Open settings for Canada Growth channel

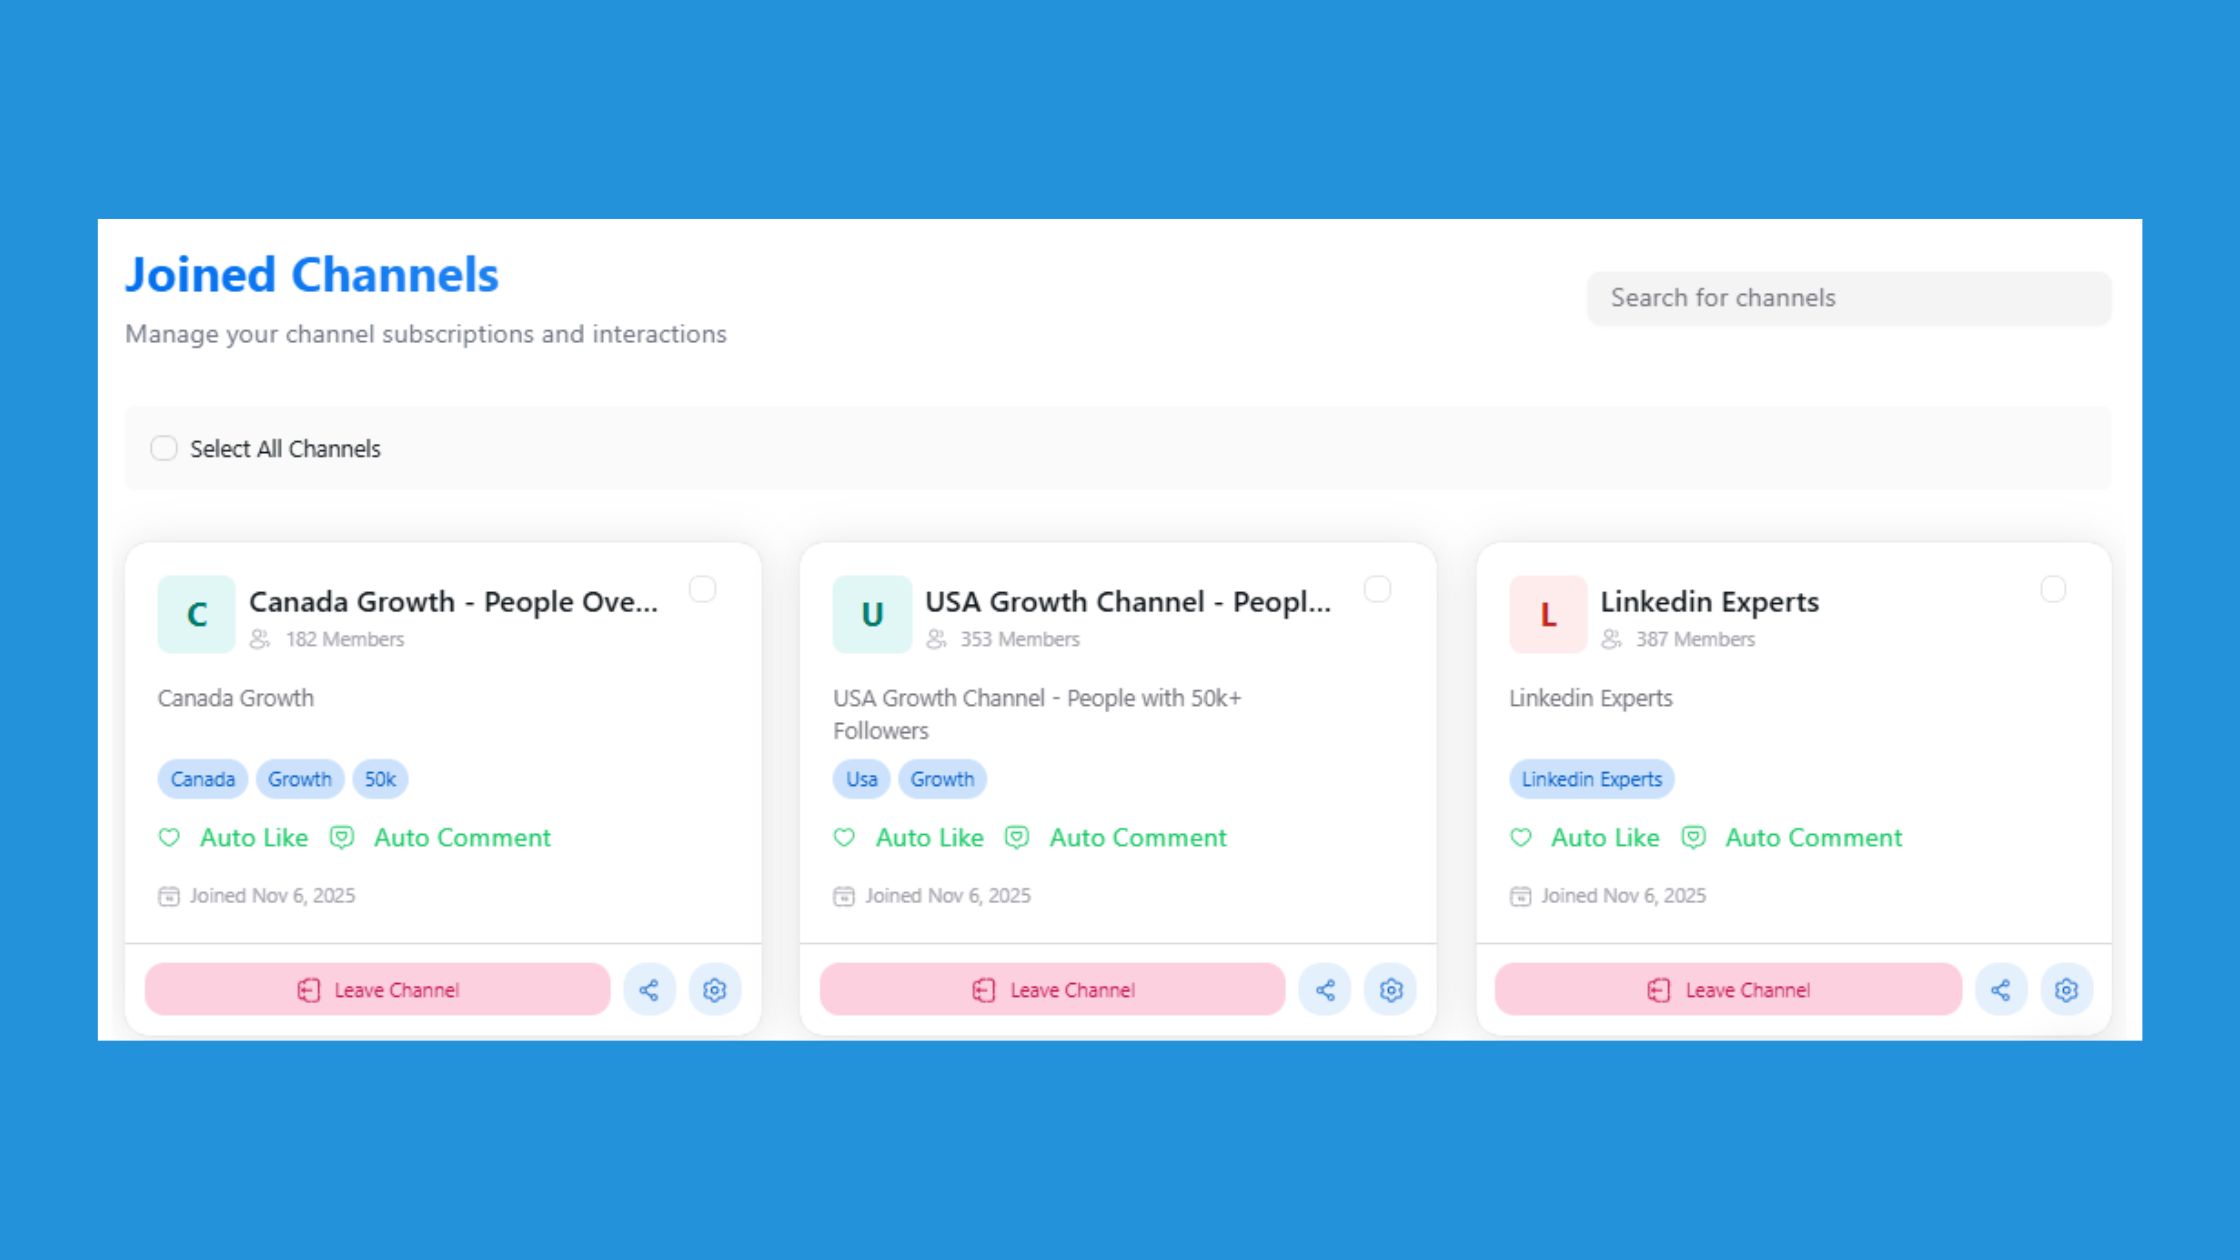714,990
